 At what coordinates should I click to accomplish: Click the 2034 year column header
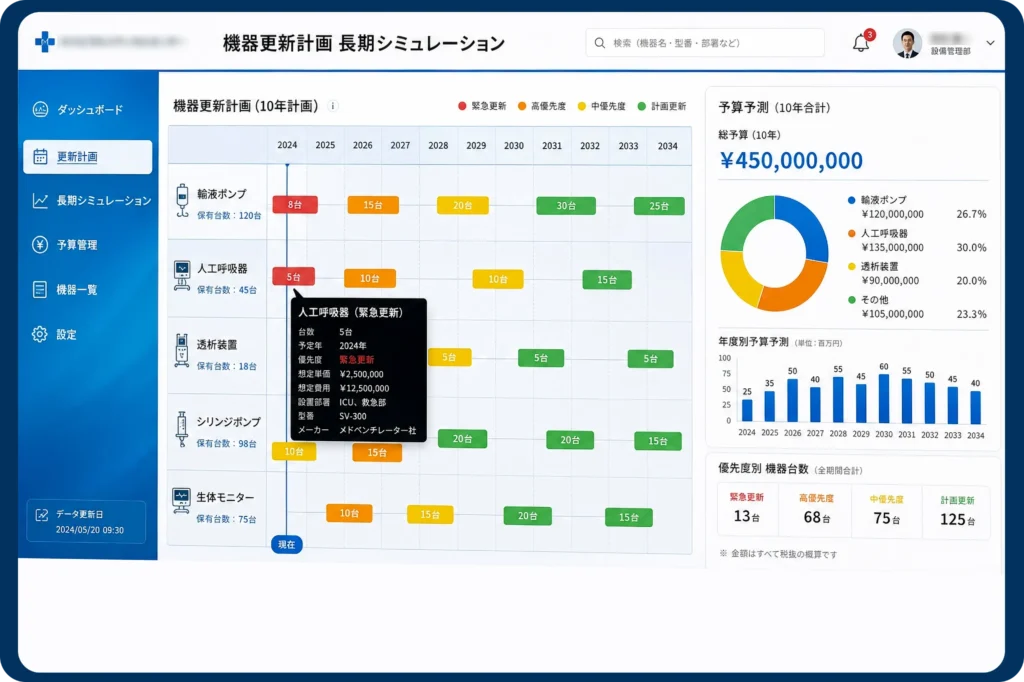(x=667, y=146)
